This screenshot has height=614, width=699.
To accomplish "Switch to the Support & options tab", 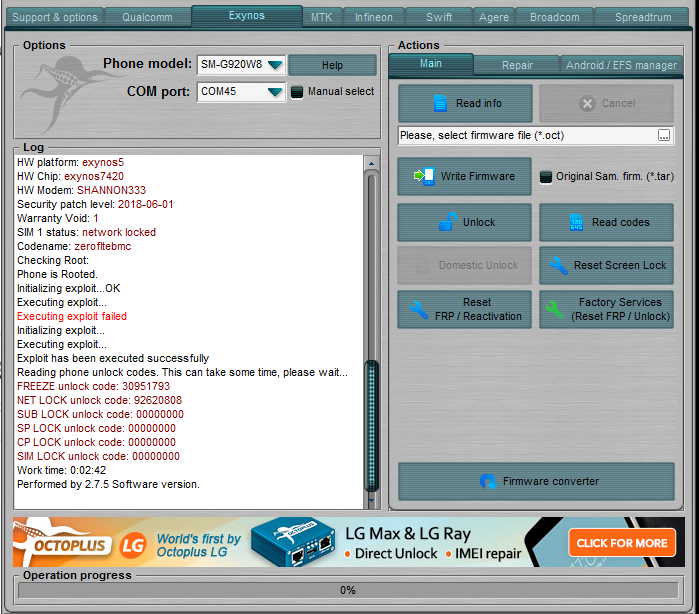I will point(55,17).
